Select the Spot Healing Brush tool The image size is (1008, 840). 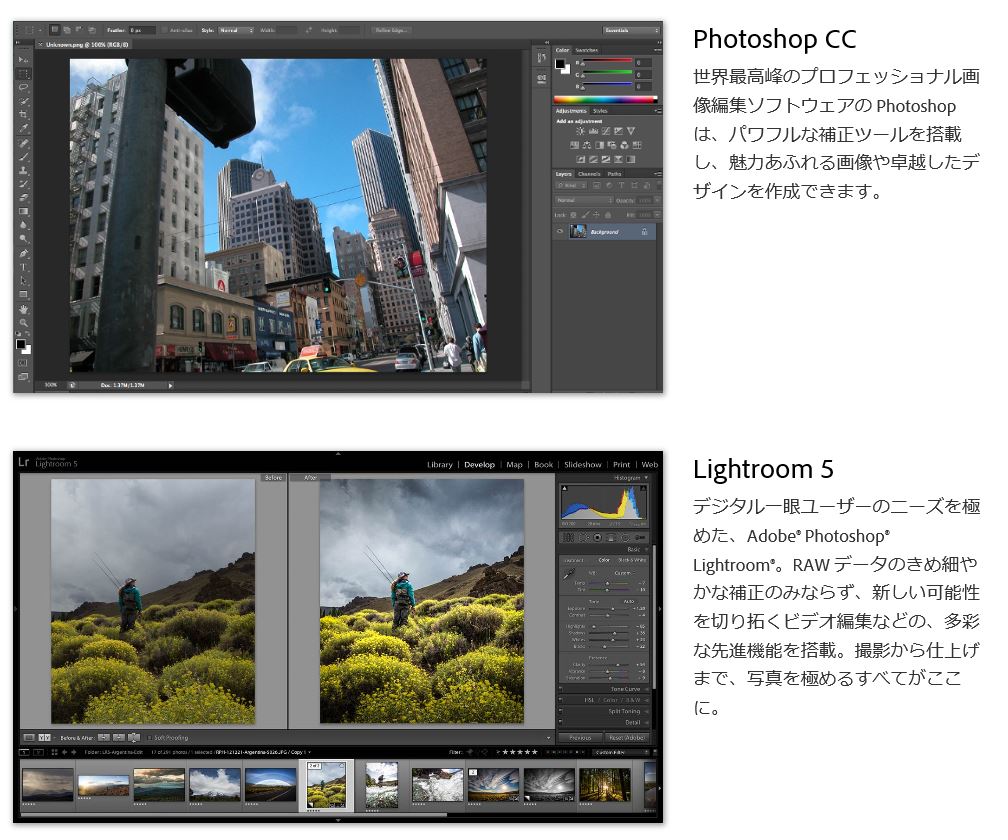click(23, 143)
